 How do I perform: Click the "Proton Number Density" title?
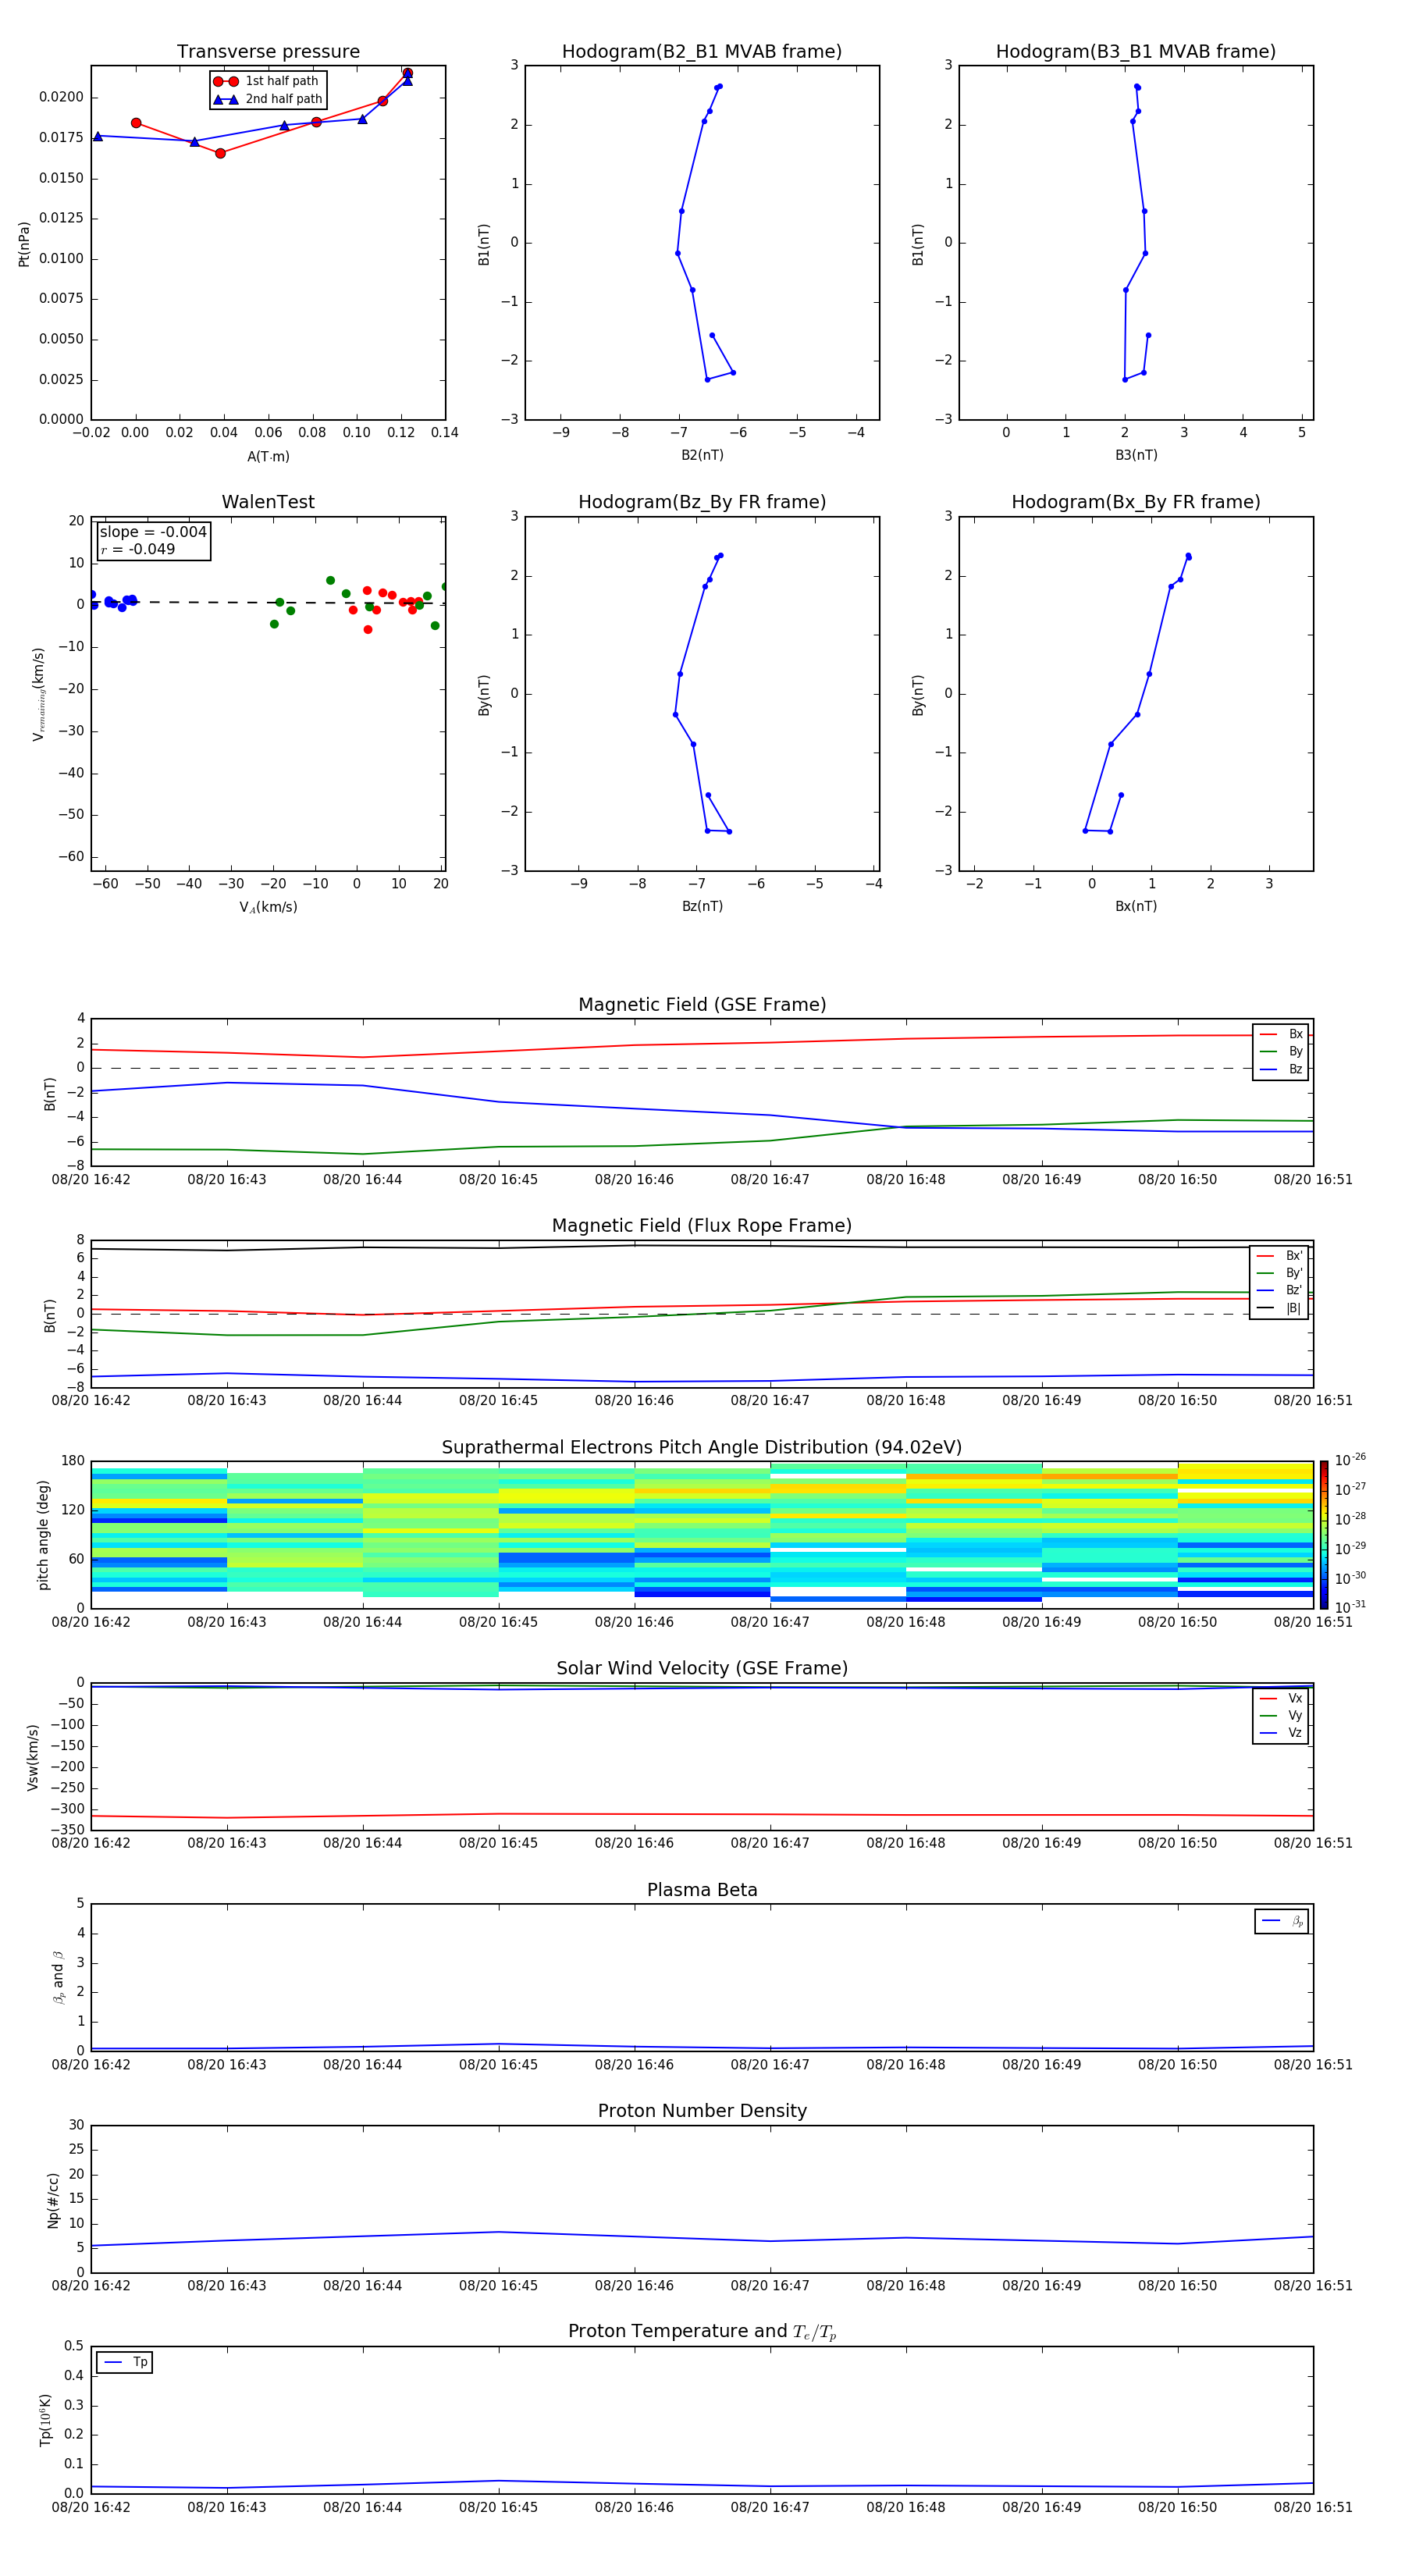[702, 2111]
